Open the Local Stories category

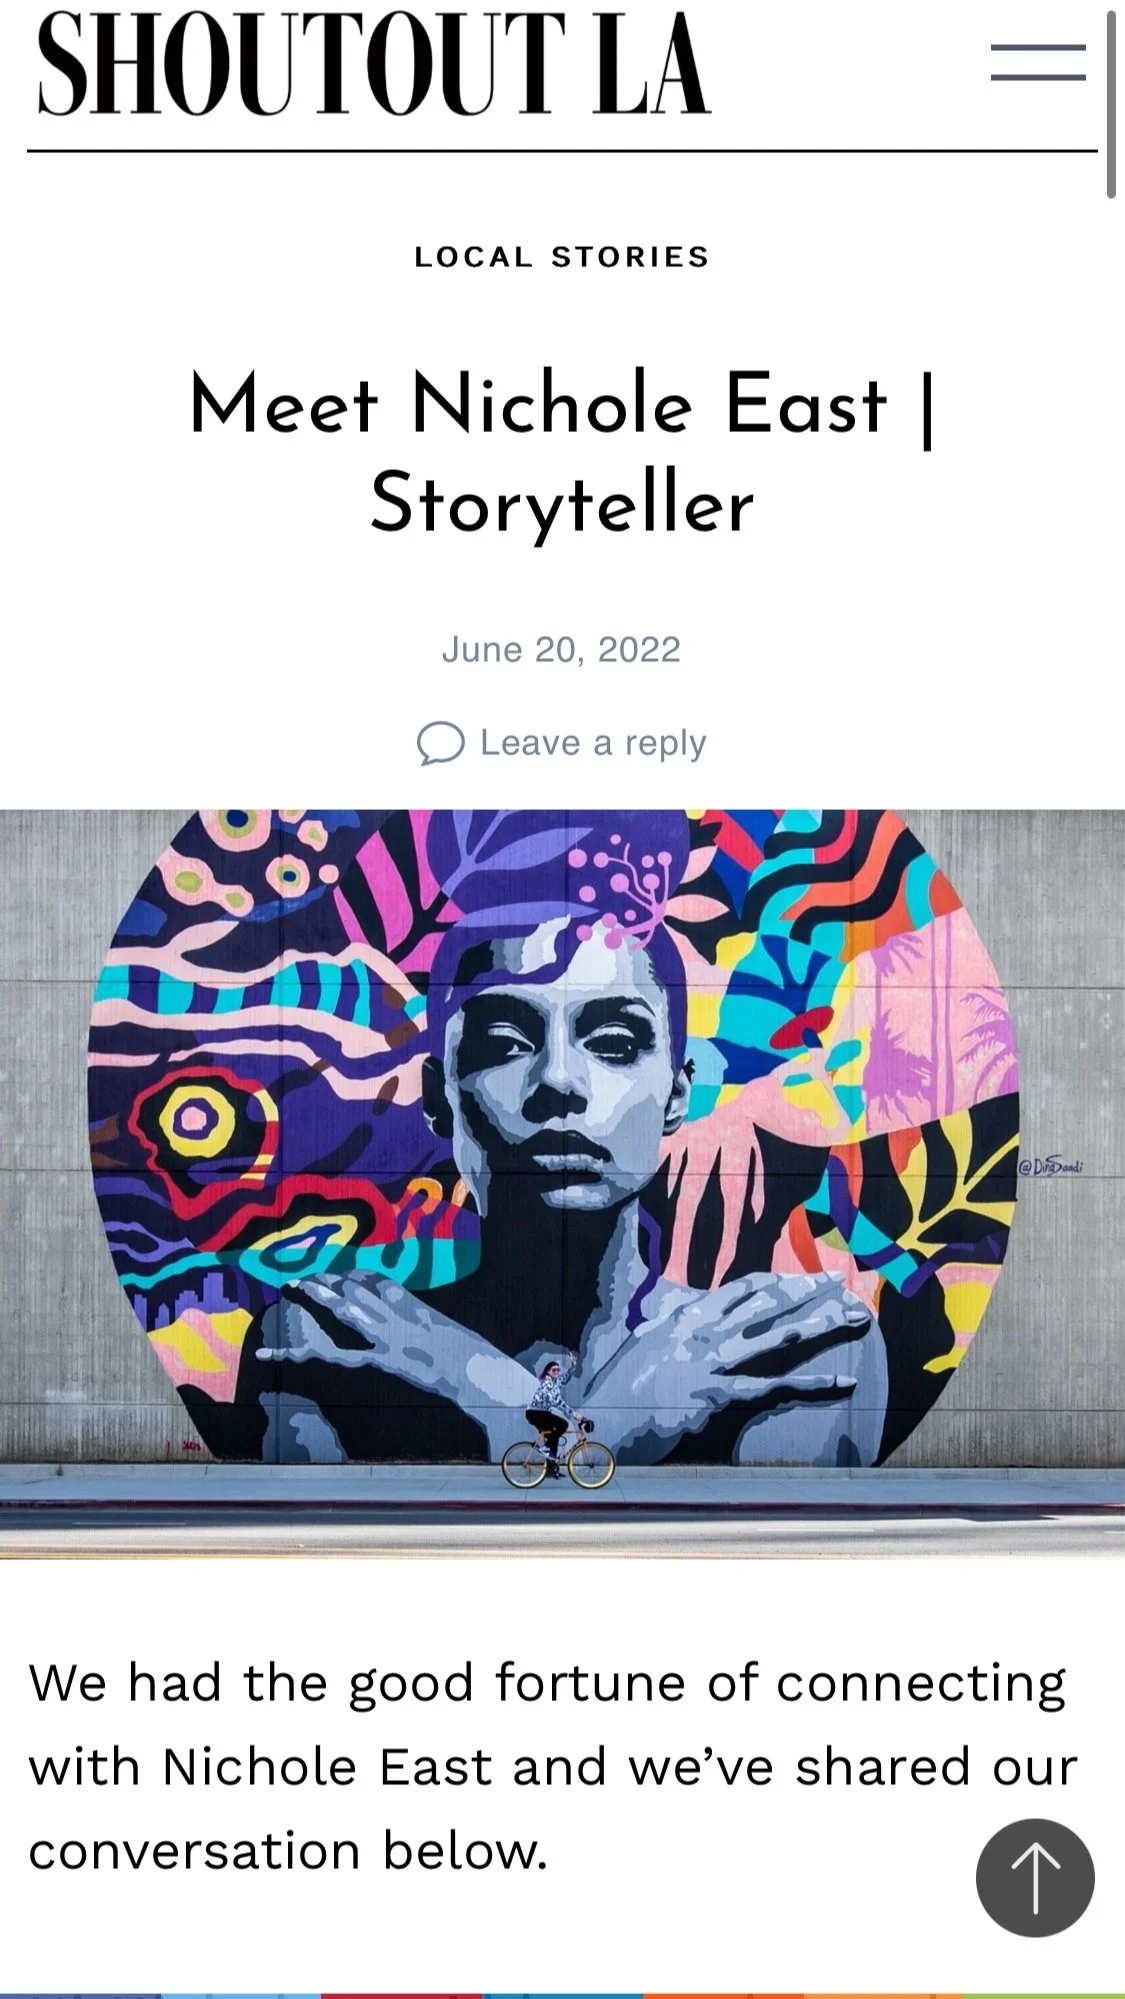click(562, 257)
